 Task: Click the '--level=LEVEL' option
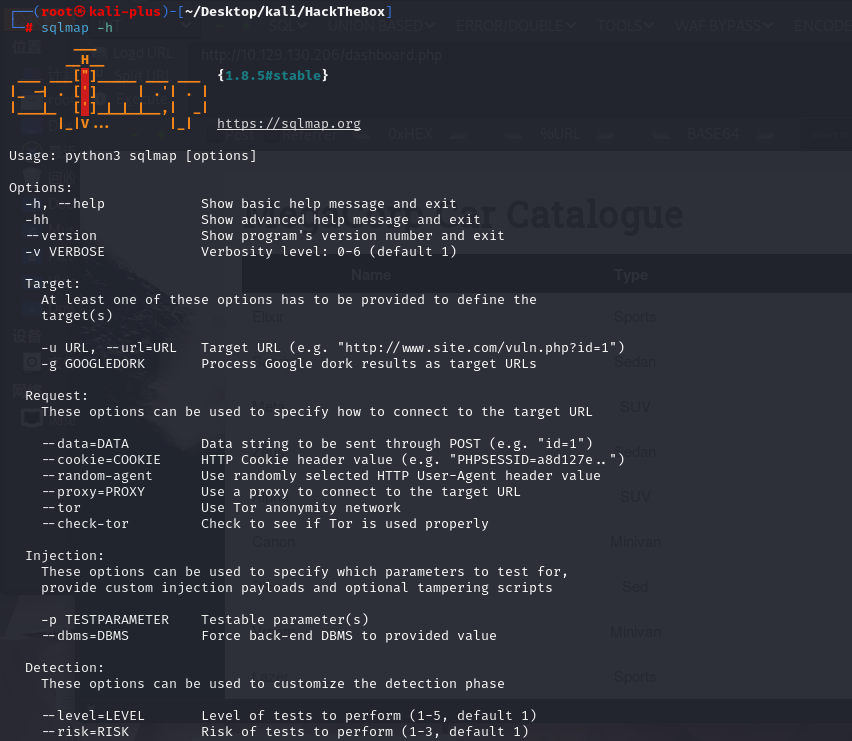(x=93, y=716)
